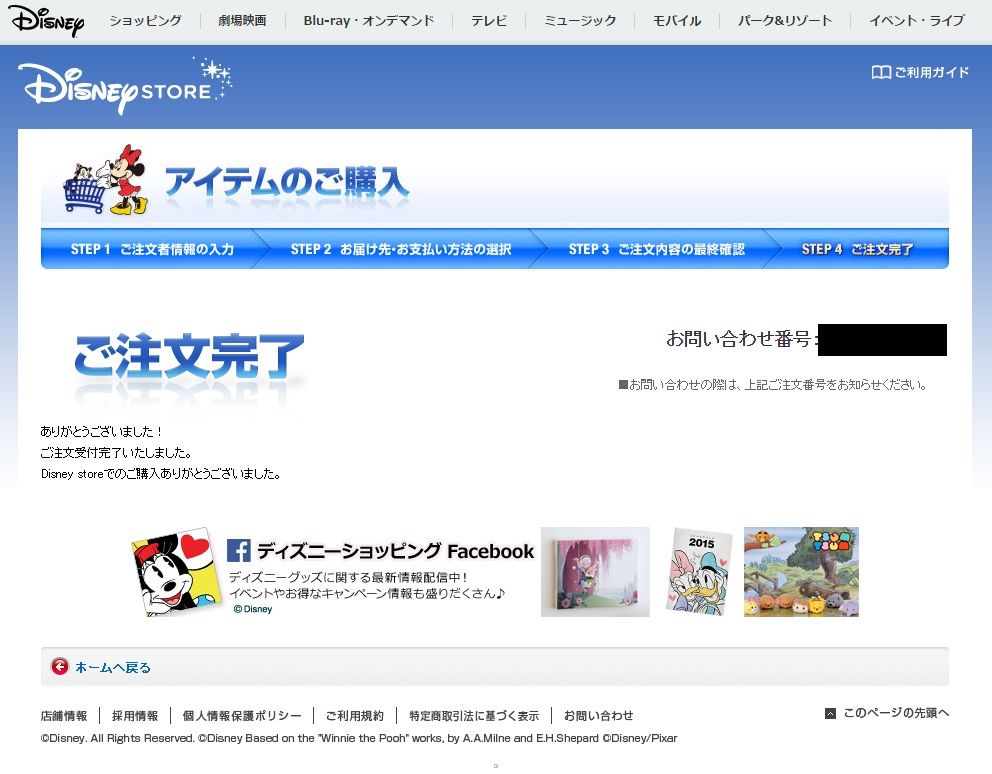The height and width of the screenshot is (774, 992).
Task: Click STEP 2 お届け先・お支払い方法の選択
Action: click(400, 249)
